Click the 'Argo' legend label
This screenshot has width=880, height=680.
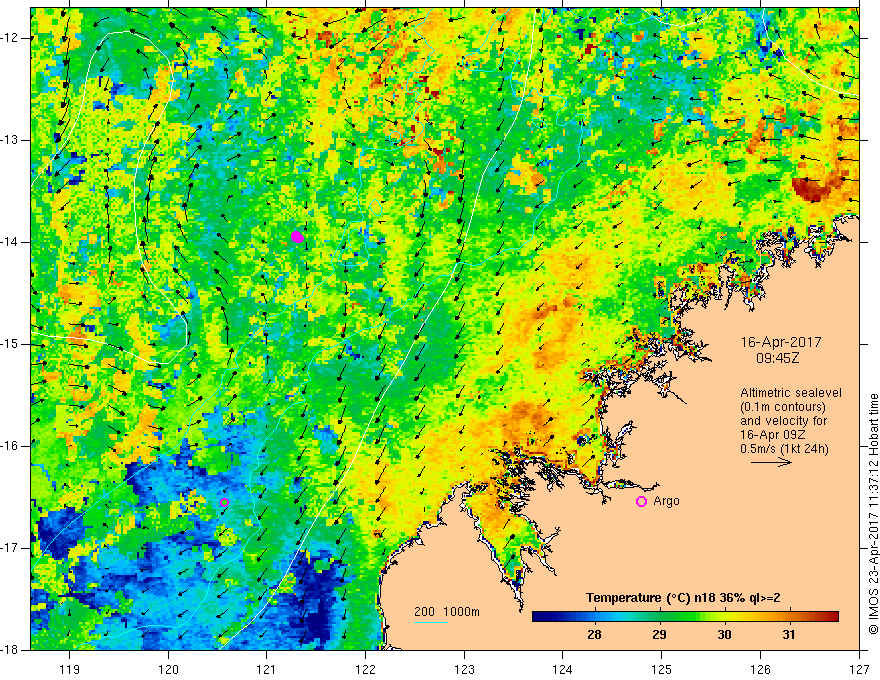[x=666, y=501]
